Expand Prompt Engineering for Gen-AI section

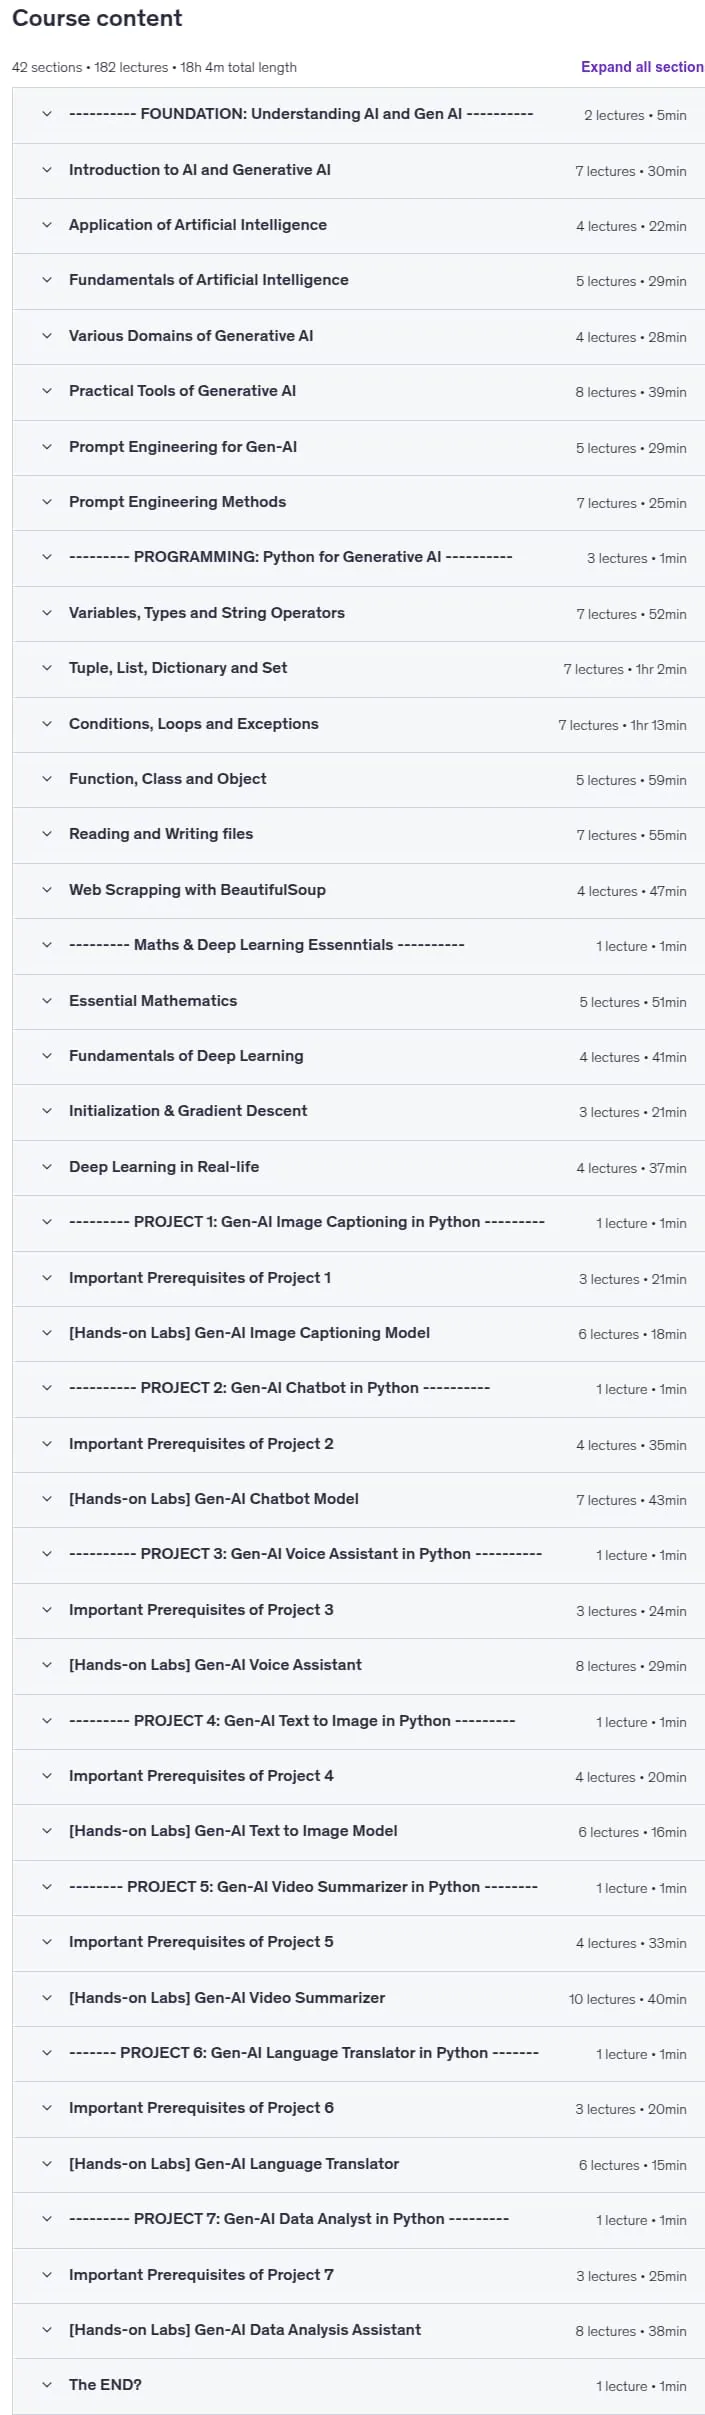coord(358,447)
